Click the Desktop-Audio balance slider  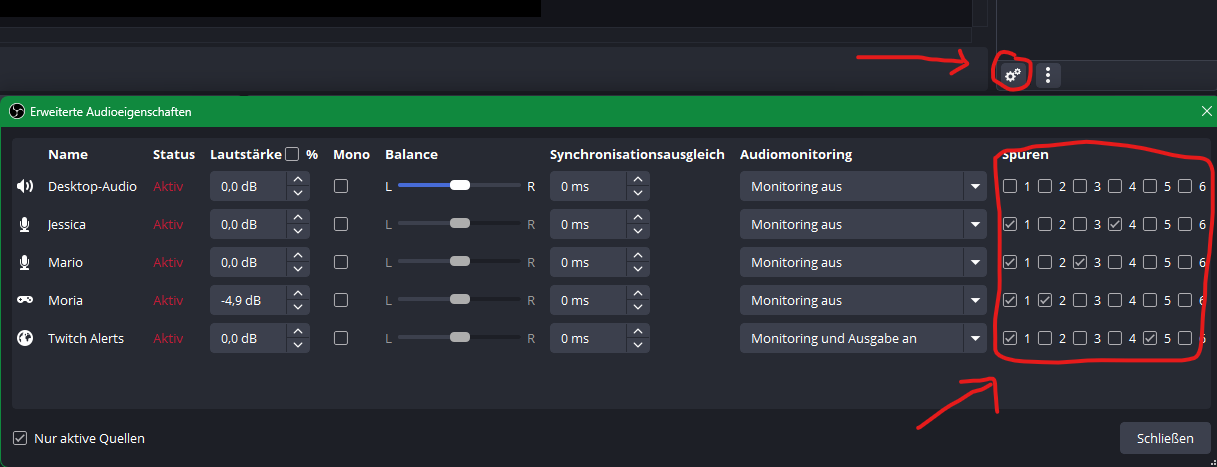pyautogui.click(x=460, y=186)
